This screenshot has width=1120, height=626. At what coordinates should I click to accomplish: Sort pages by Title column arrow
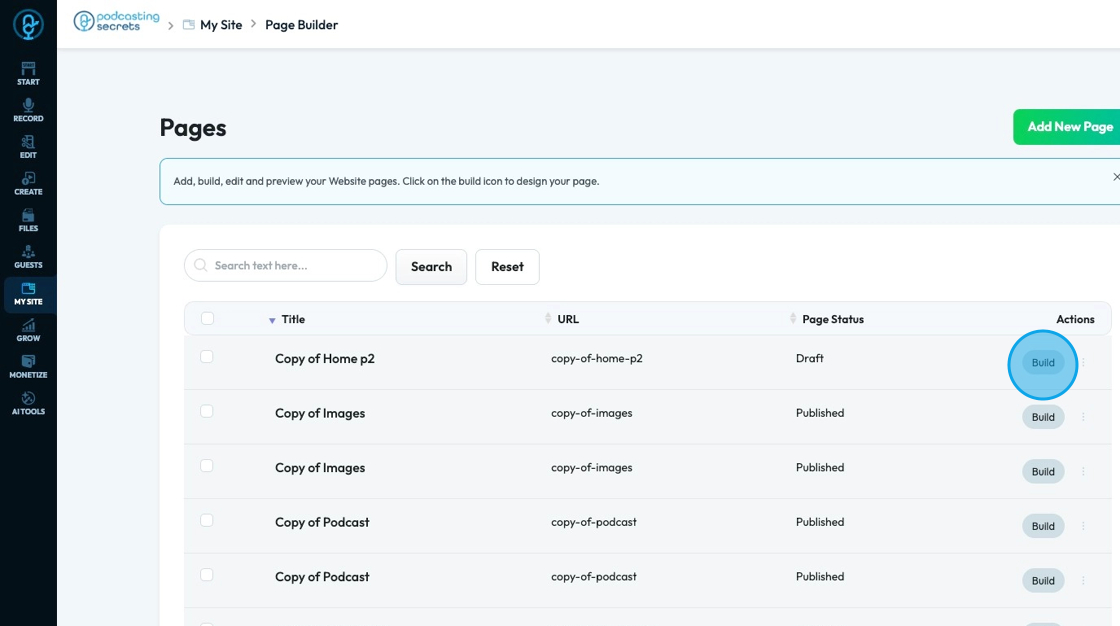272,320
